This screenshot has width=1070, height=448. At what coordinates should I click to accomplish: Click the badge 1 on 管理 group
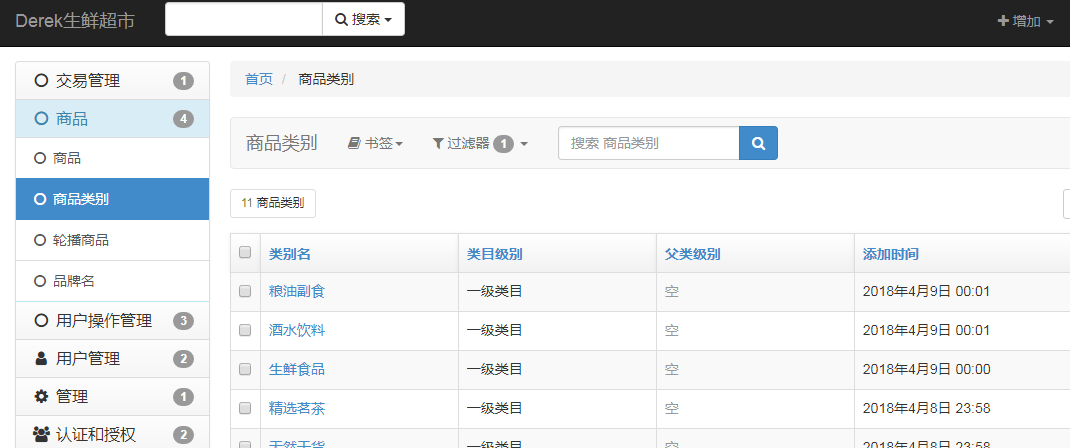pyautogui.click(x=183, y=397)
